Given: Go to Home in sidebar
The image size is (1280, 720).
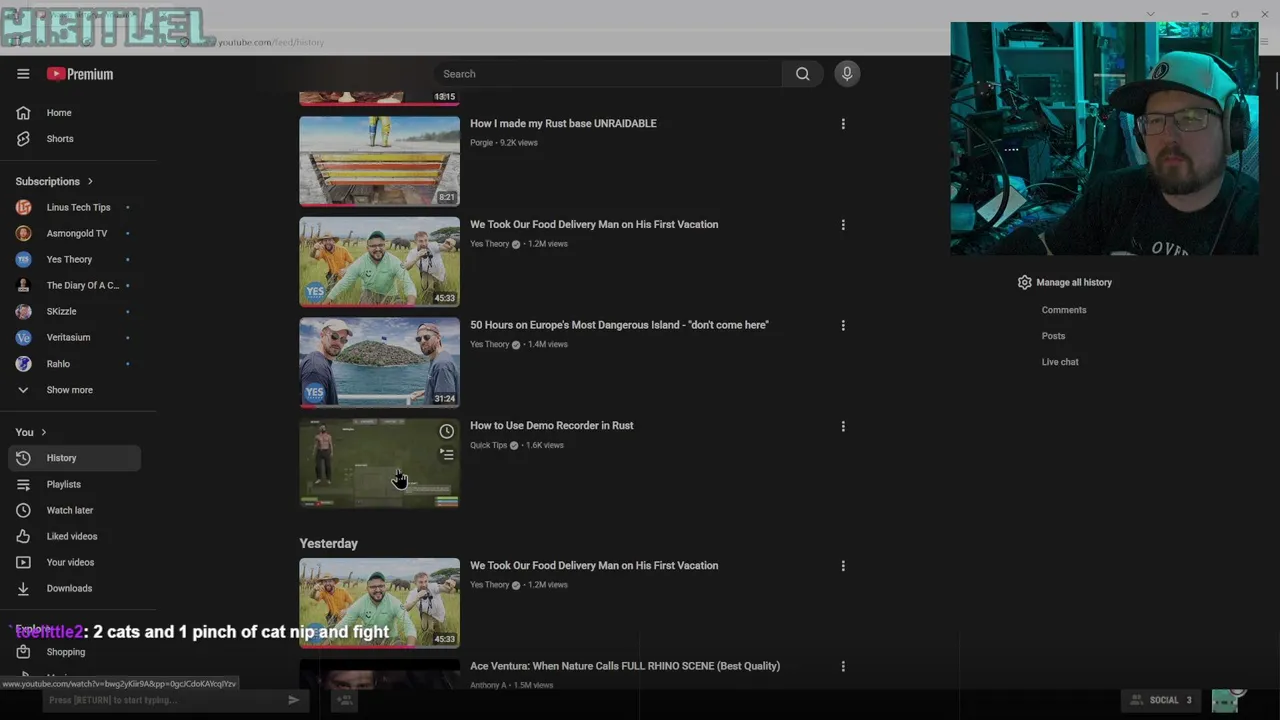Looking at the screenshot, I should (75, 113).
